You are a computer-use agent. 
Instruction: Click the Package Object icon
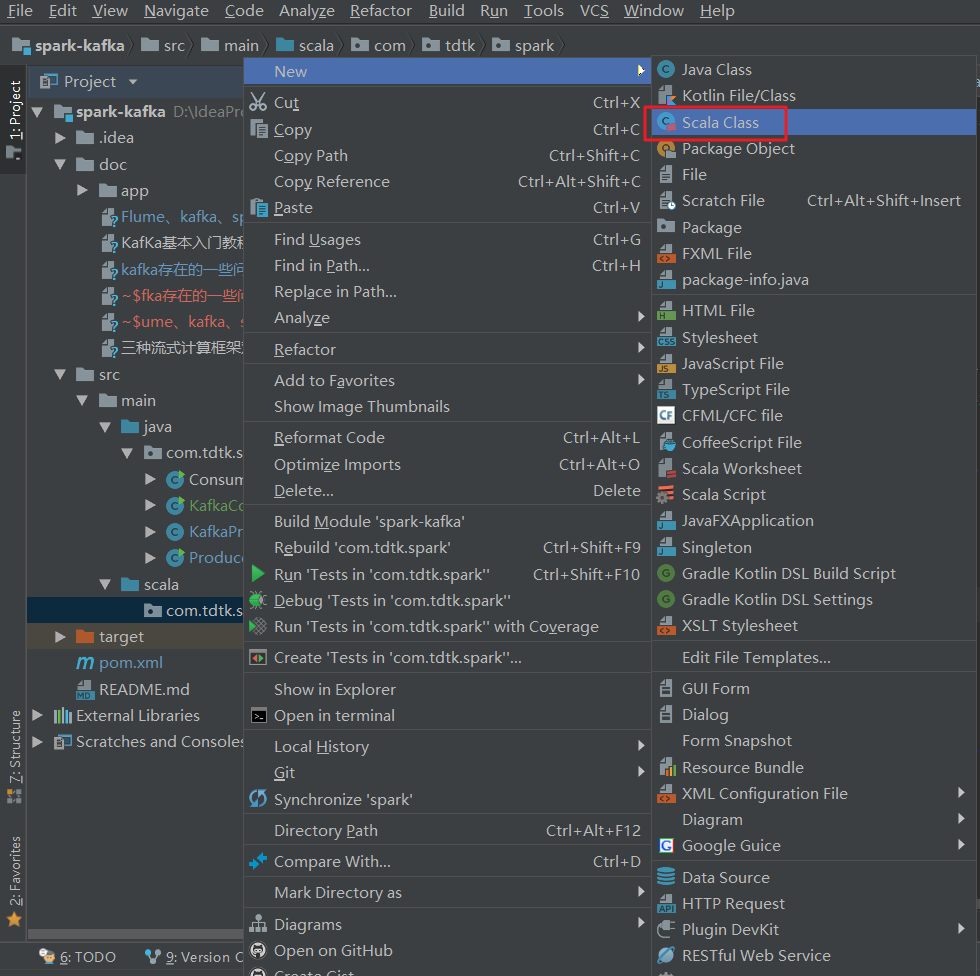pos(666,149)
